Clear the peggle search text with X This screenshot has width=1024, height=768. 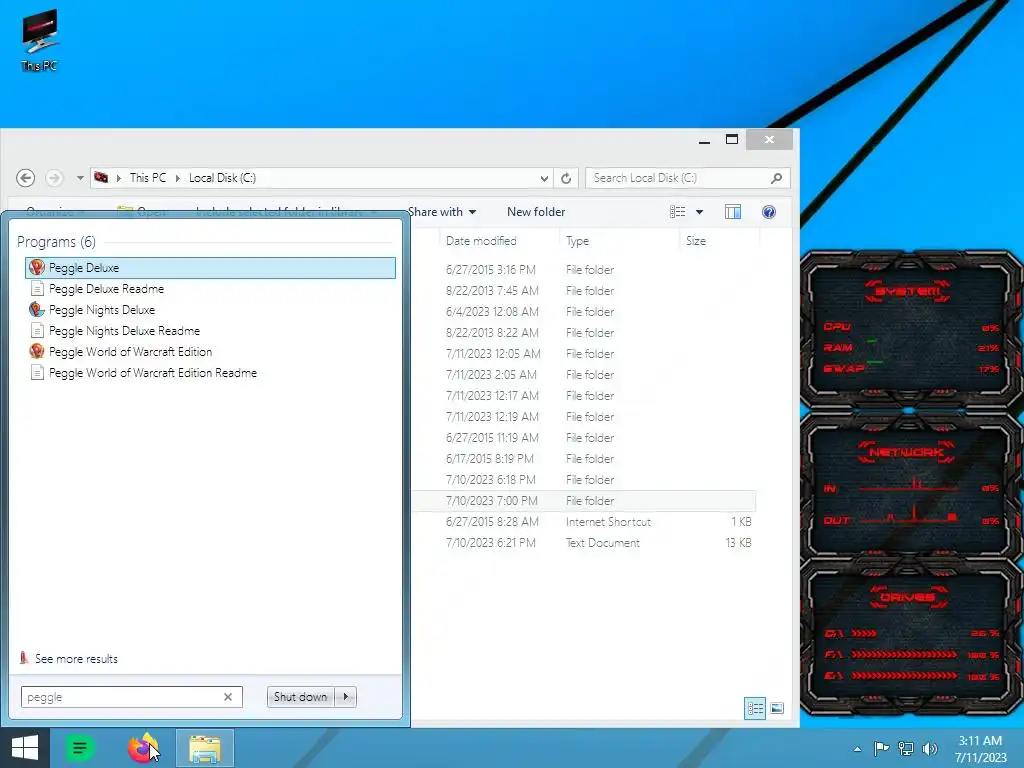click(228, 697)
